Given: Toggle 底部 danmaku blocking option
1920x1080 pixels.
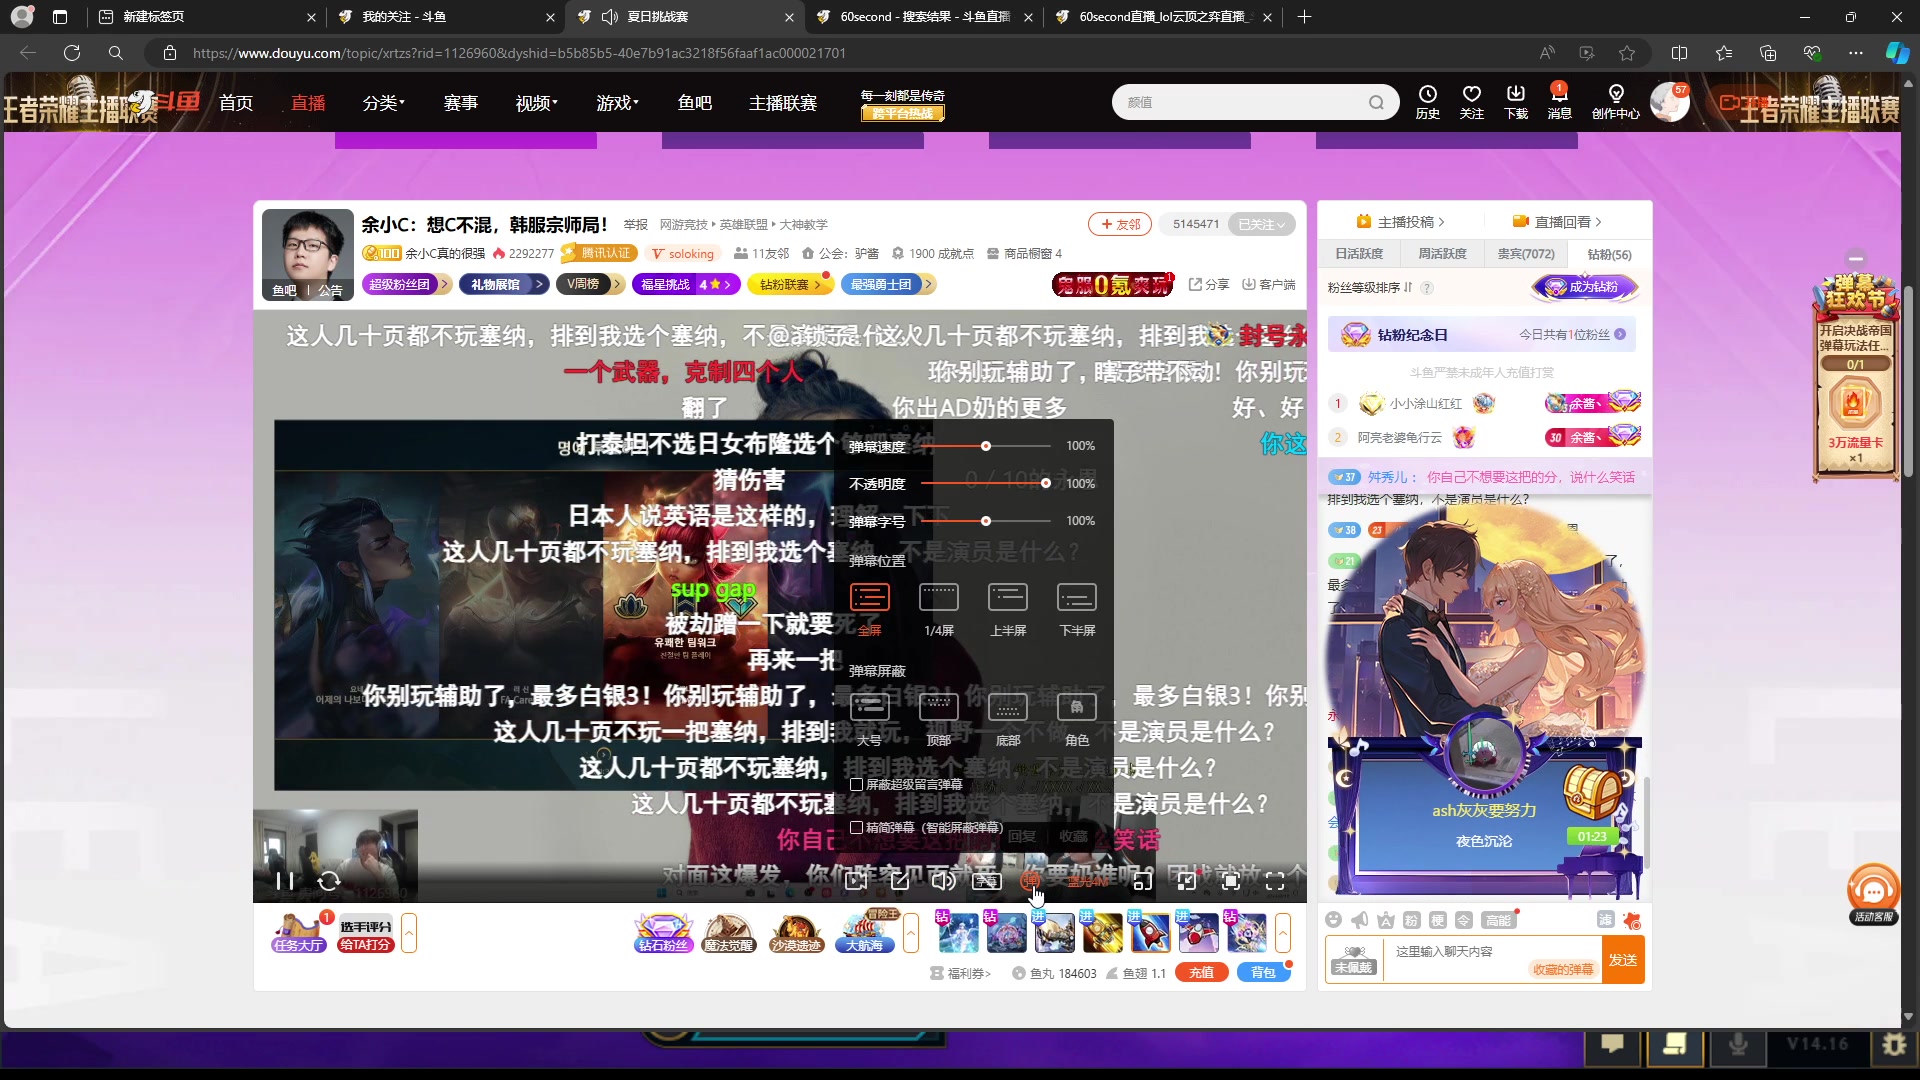Looking at the screenshot, I should point(1008,718).
